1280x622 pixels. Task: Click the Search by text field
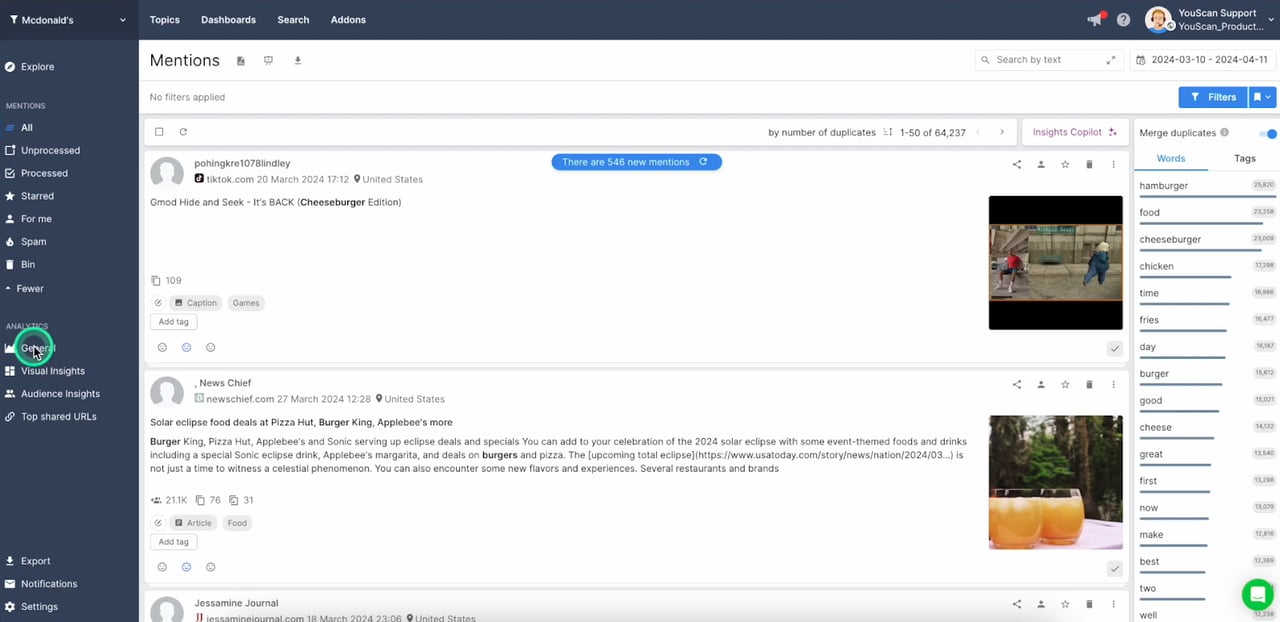(x=1045, y=60)
